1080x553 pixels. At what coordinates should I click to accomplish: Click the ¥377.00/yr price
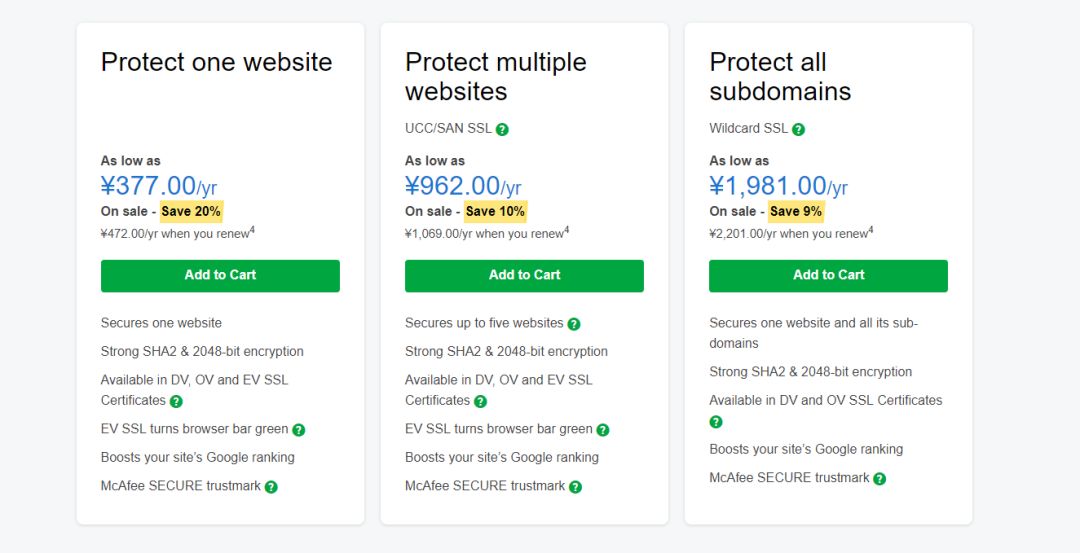click(159, 186)
